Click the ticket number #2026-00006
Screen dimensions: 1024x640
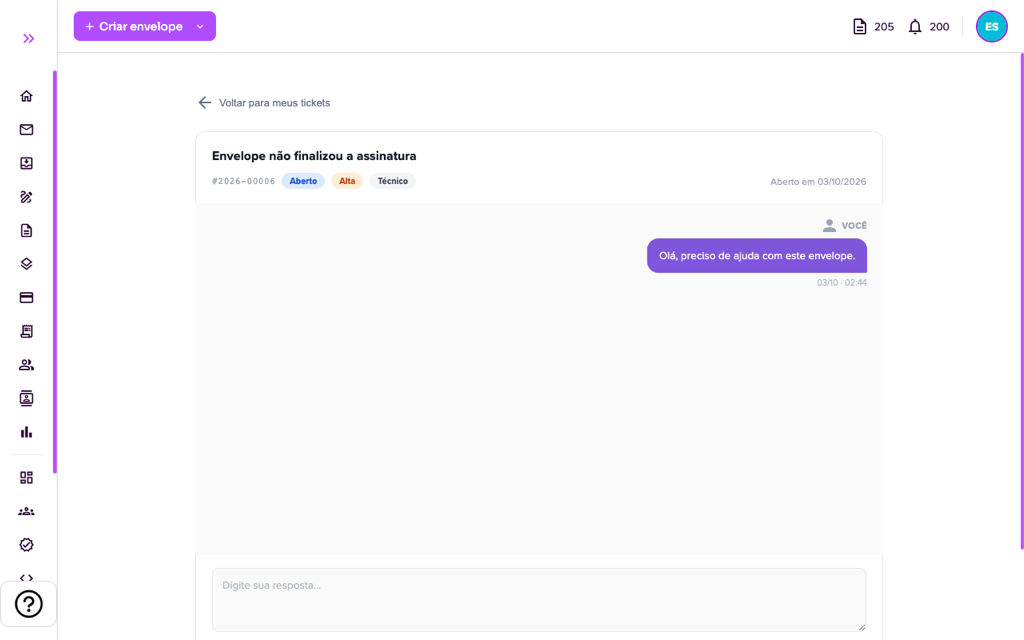(244, 182)
